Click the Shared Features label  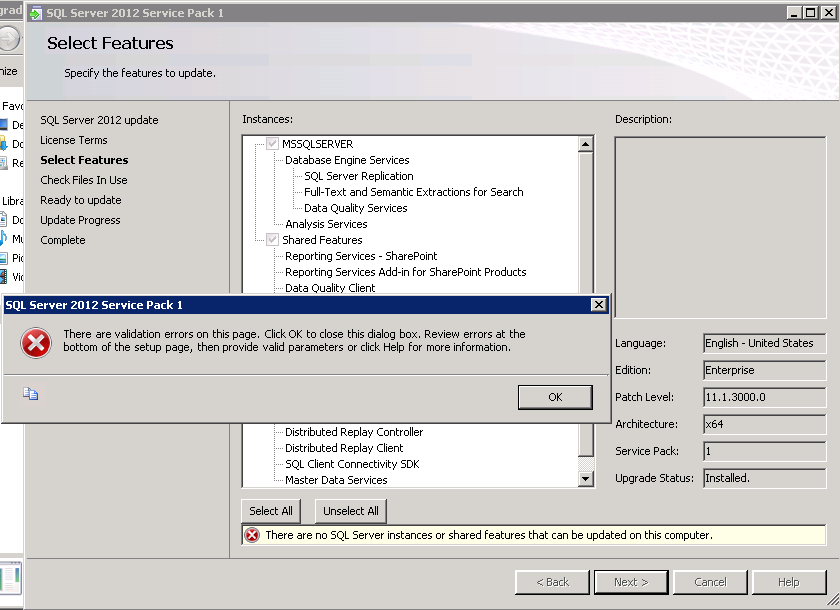pos(322,240)
